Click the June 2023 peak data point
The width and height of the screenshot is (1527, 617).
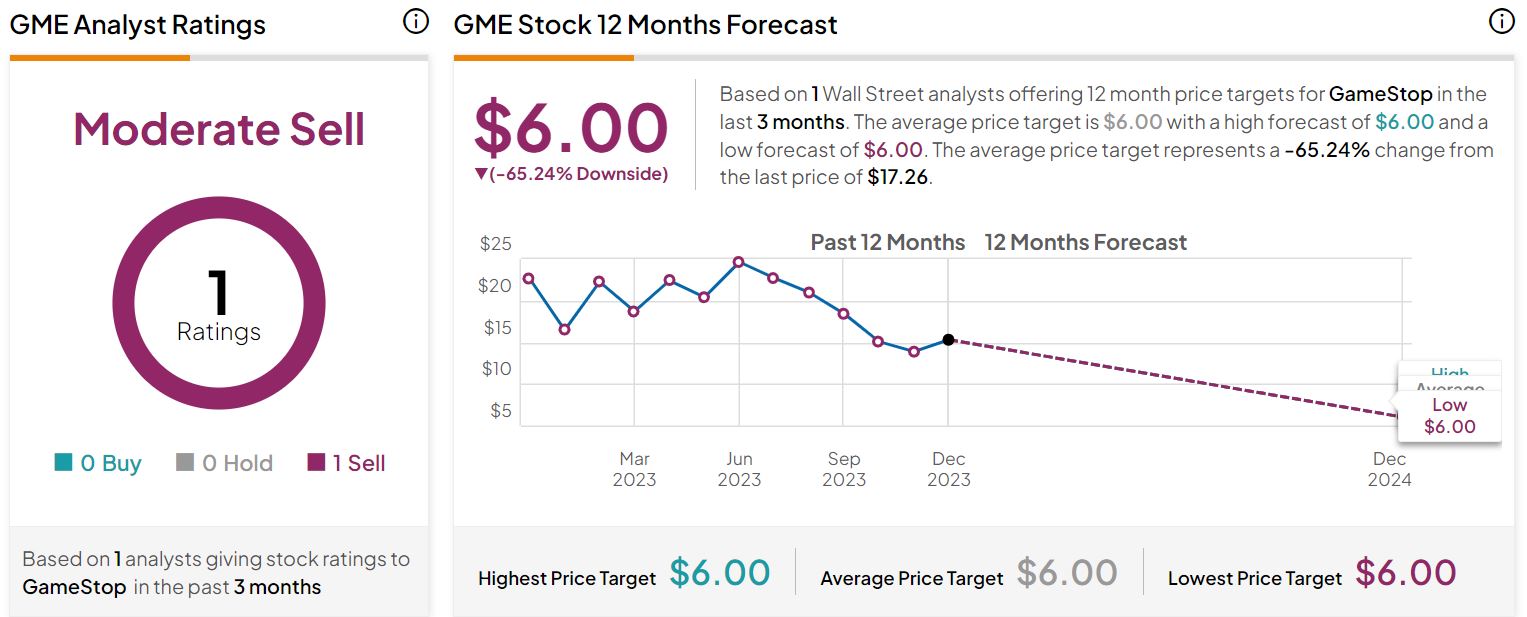point(737,262)
